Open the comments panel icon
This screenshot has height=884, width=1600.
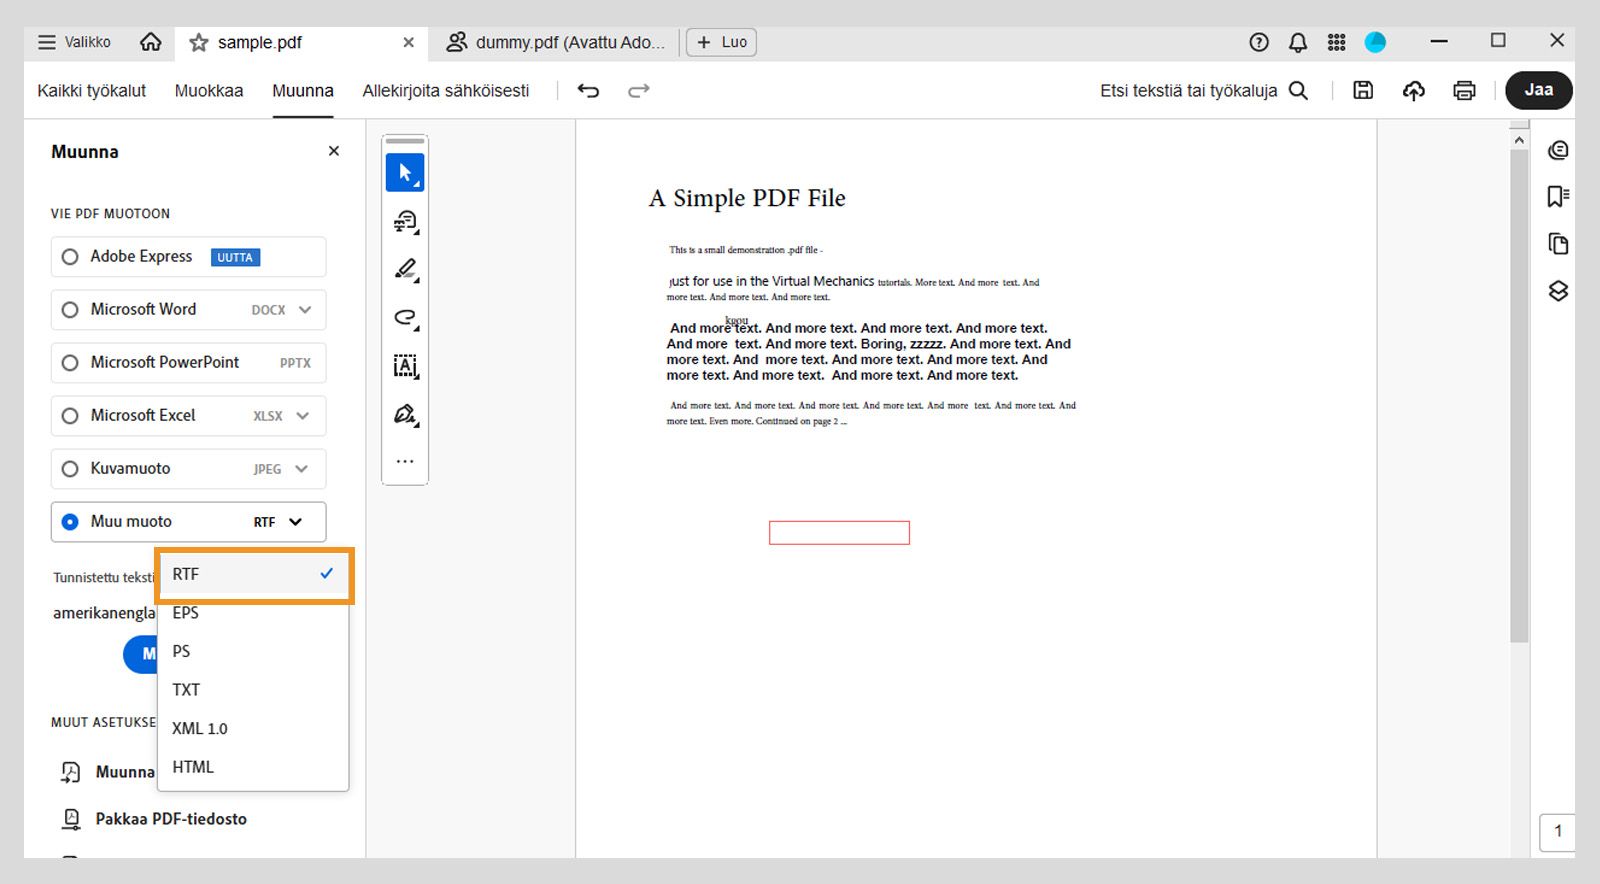click(1558, 151)
